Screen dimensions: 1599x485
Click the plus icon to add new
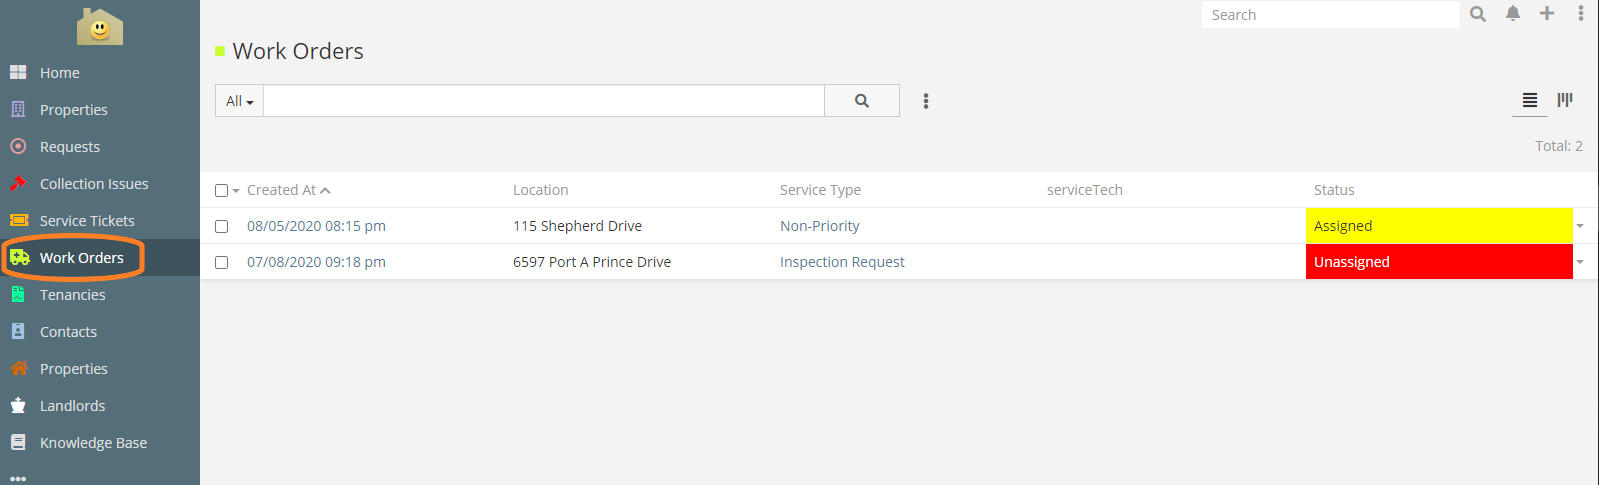[x=1547, y=14]
